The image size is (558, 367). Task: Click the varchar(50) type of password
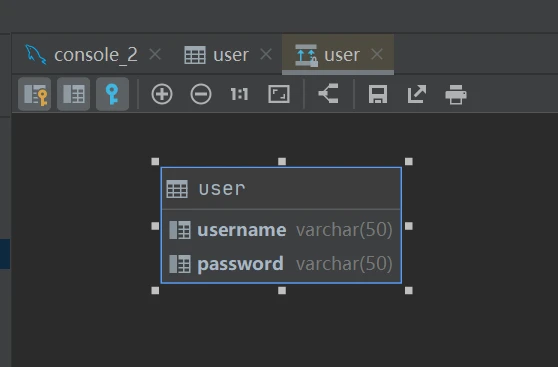[344, 264]
